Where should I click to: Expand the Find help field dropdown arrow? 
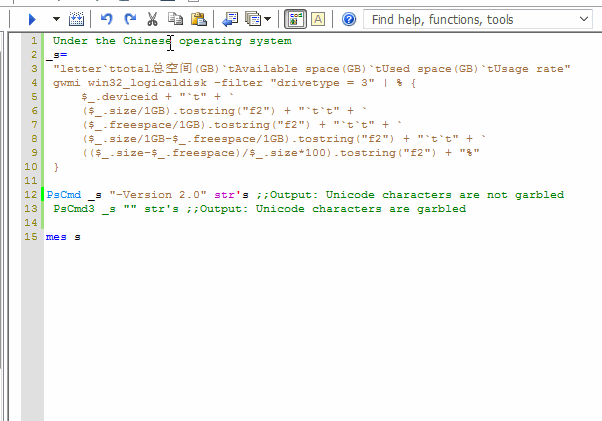coord(584,19)
